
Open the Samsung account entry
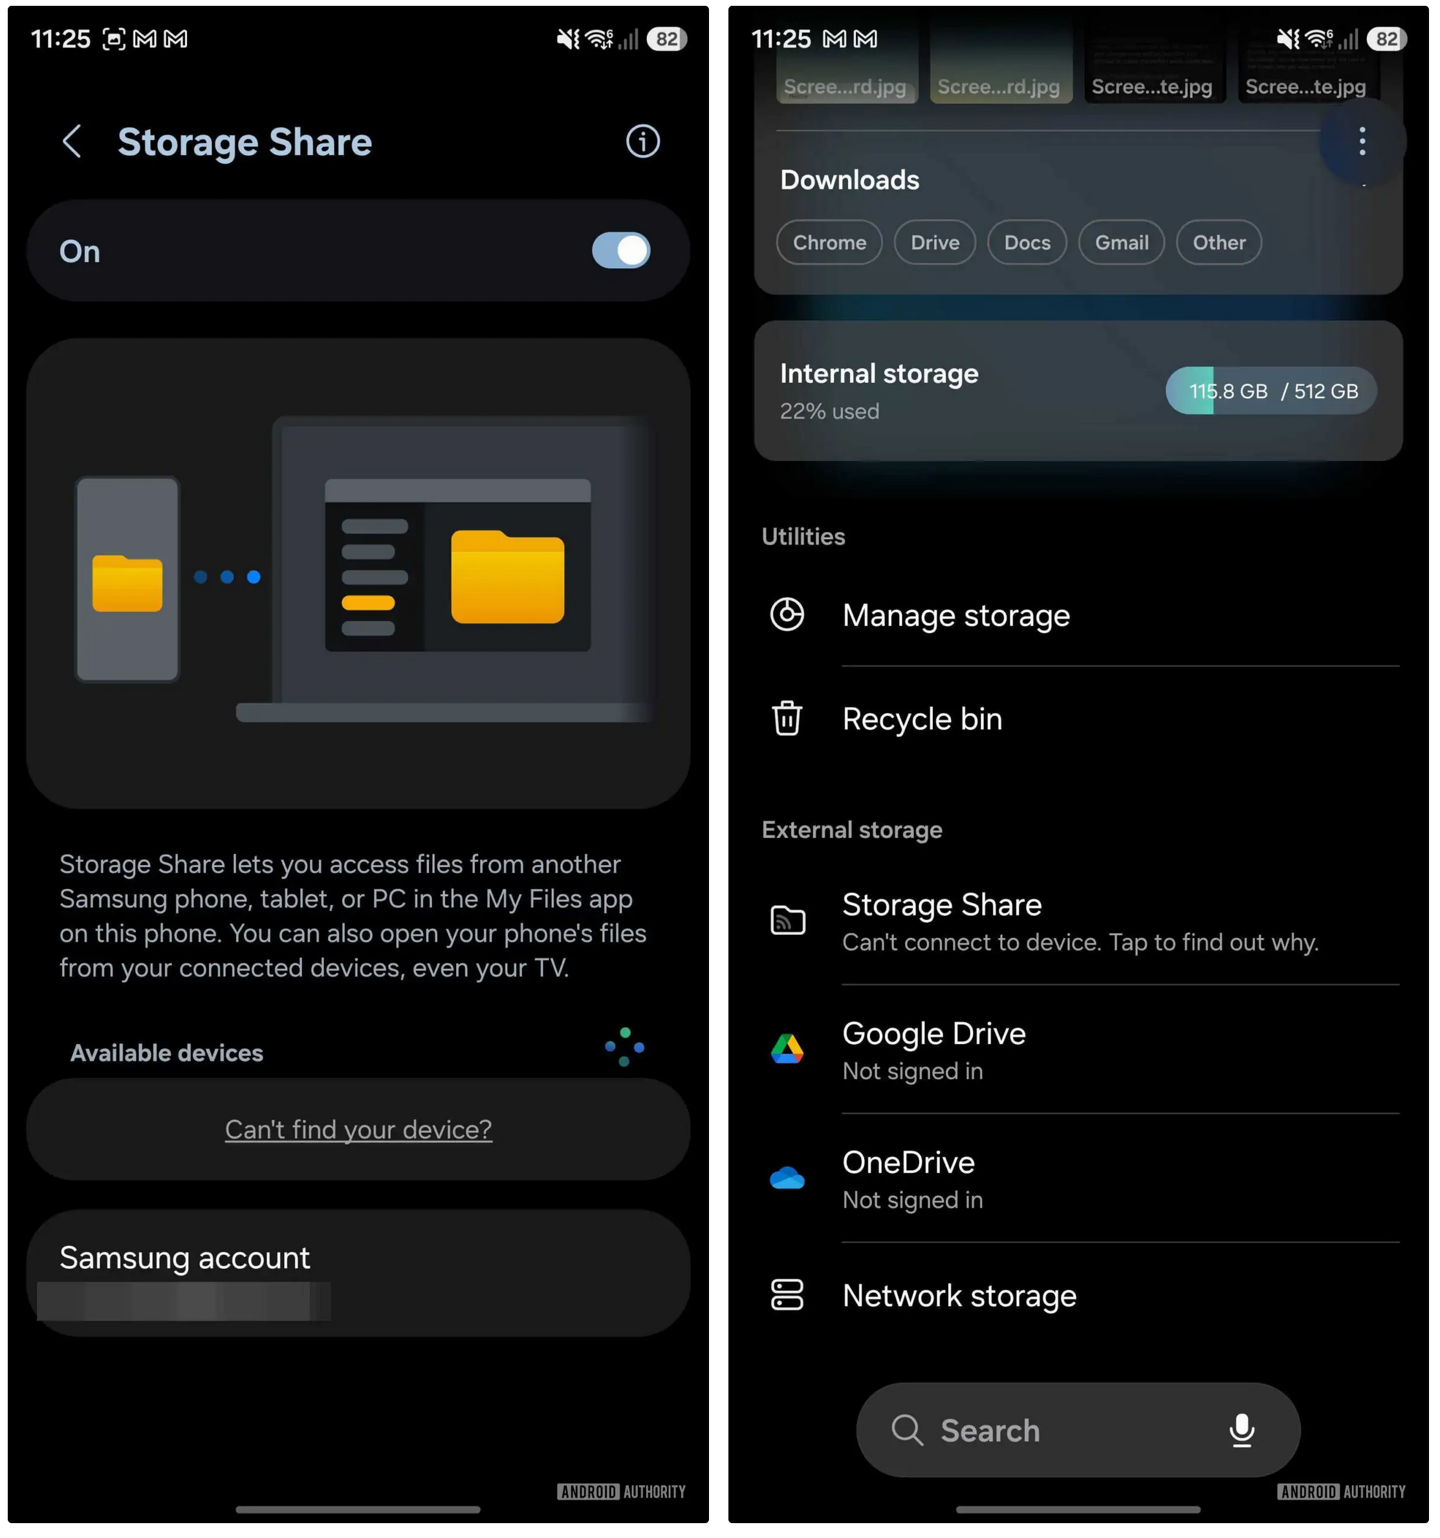coord(358,1272)
